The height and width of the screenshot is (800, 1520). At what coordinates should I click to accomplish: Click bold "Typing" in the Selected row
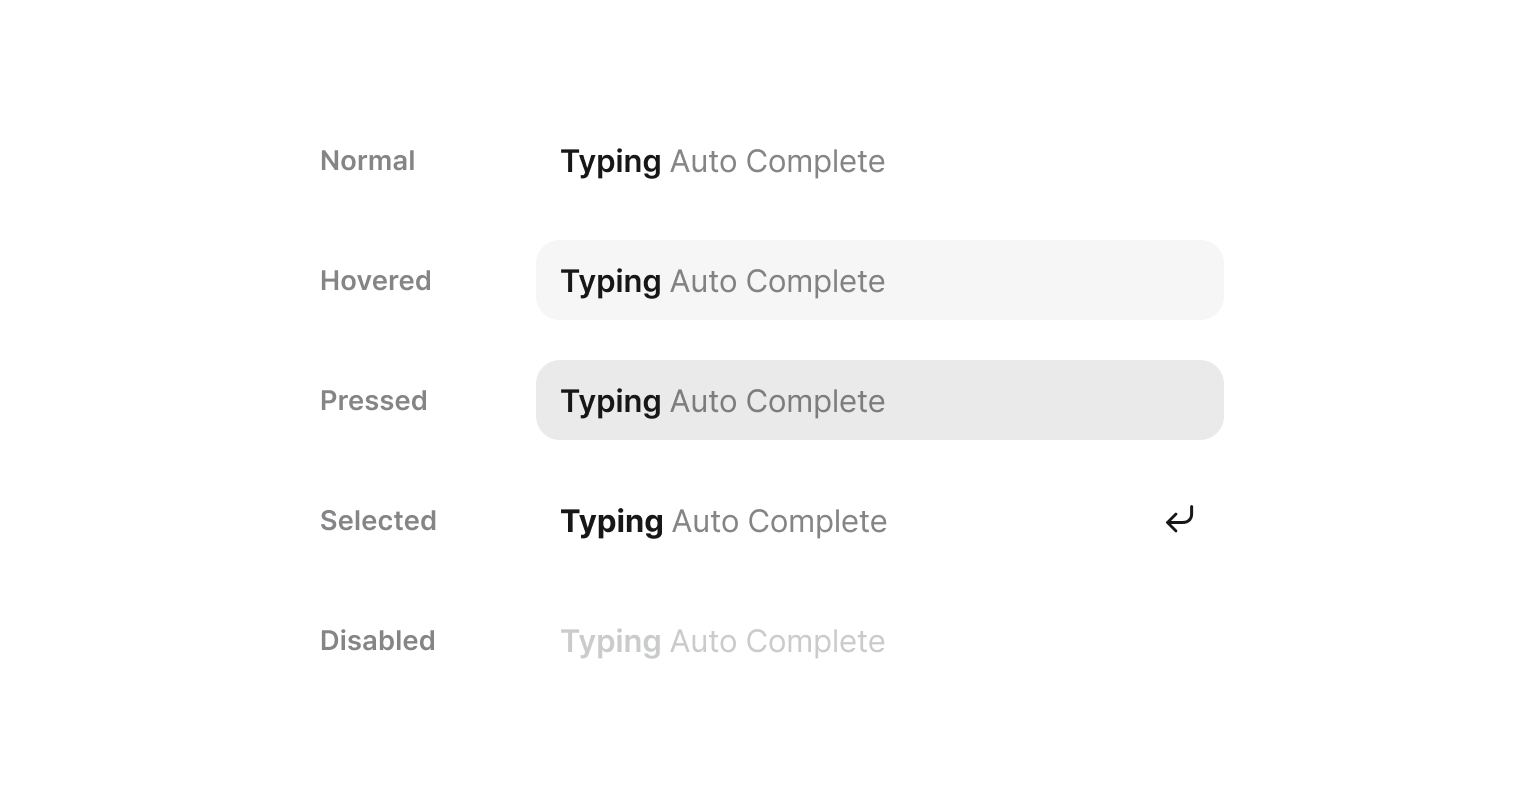coord(611,522)
